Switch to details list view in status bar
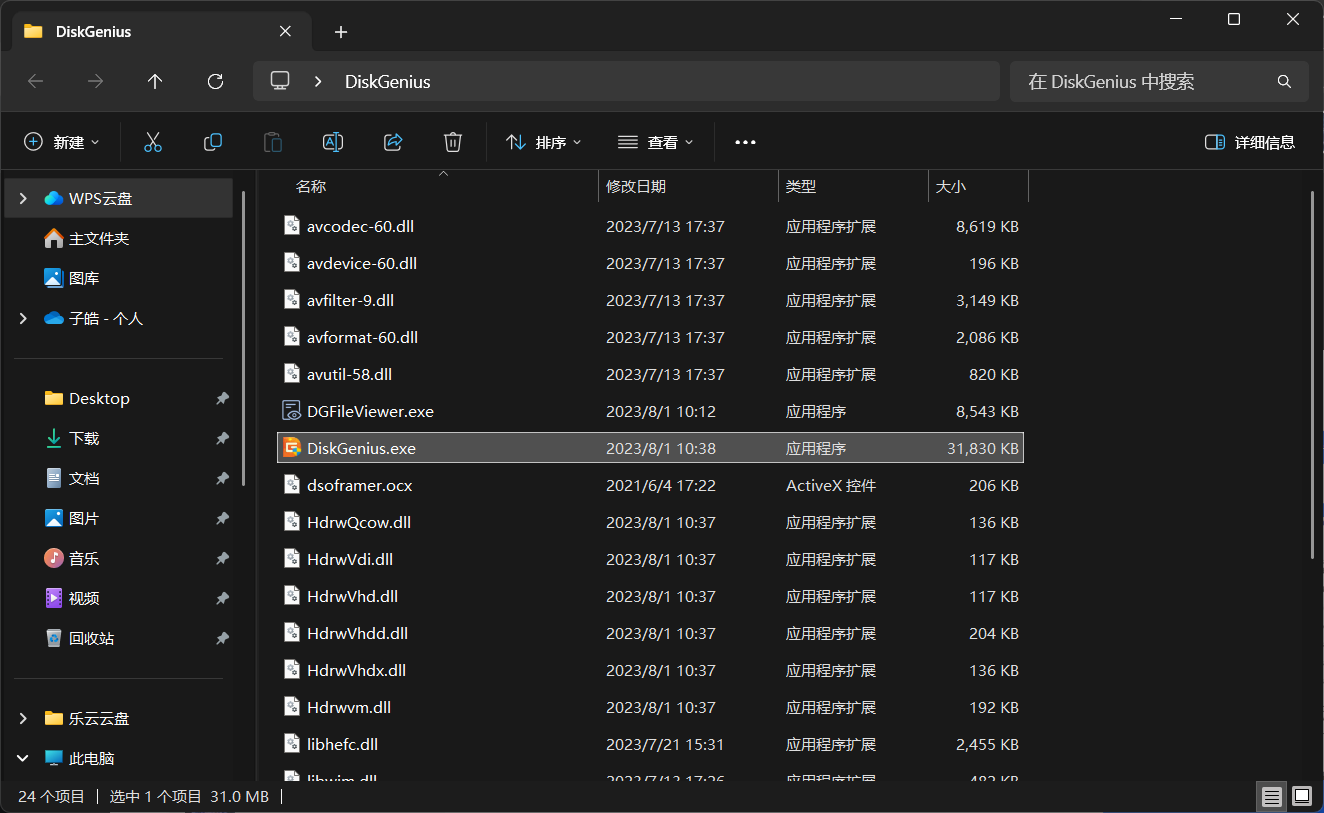1324x813 pixels. (x=1271, y=797)
